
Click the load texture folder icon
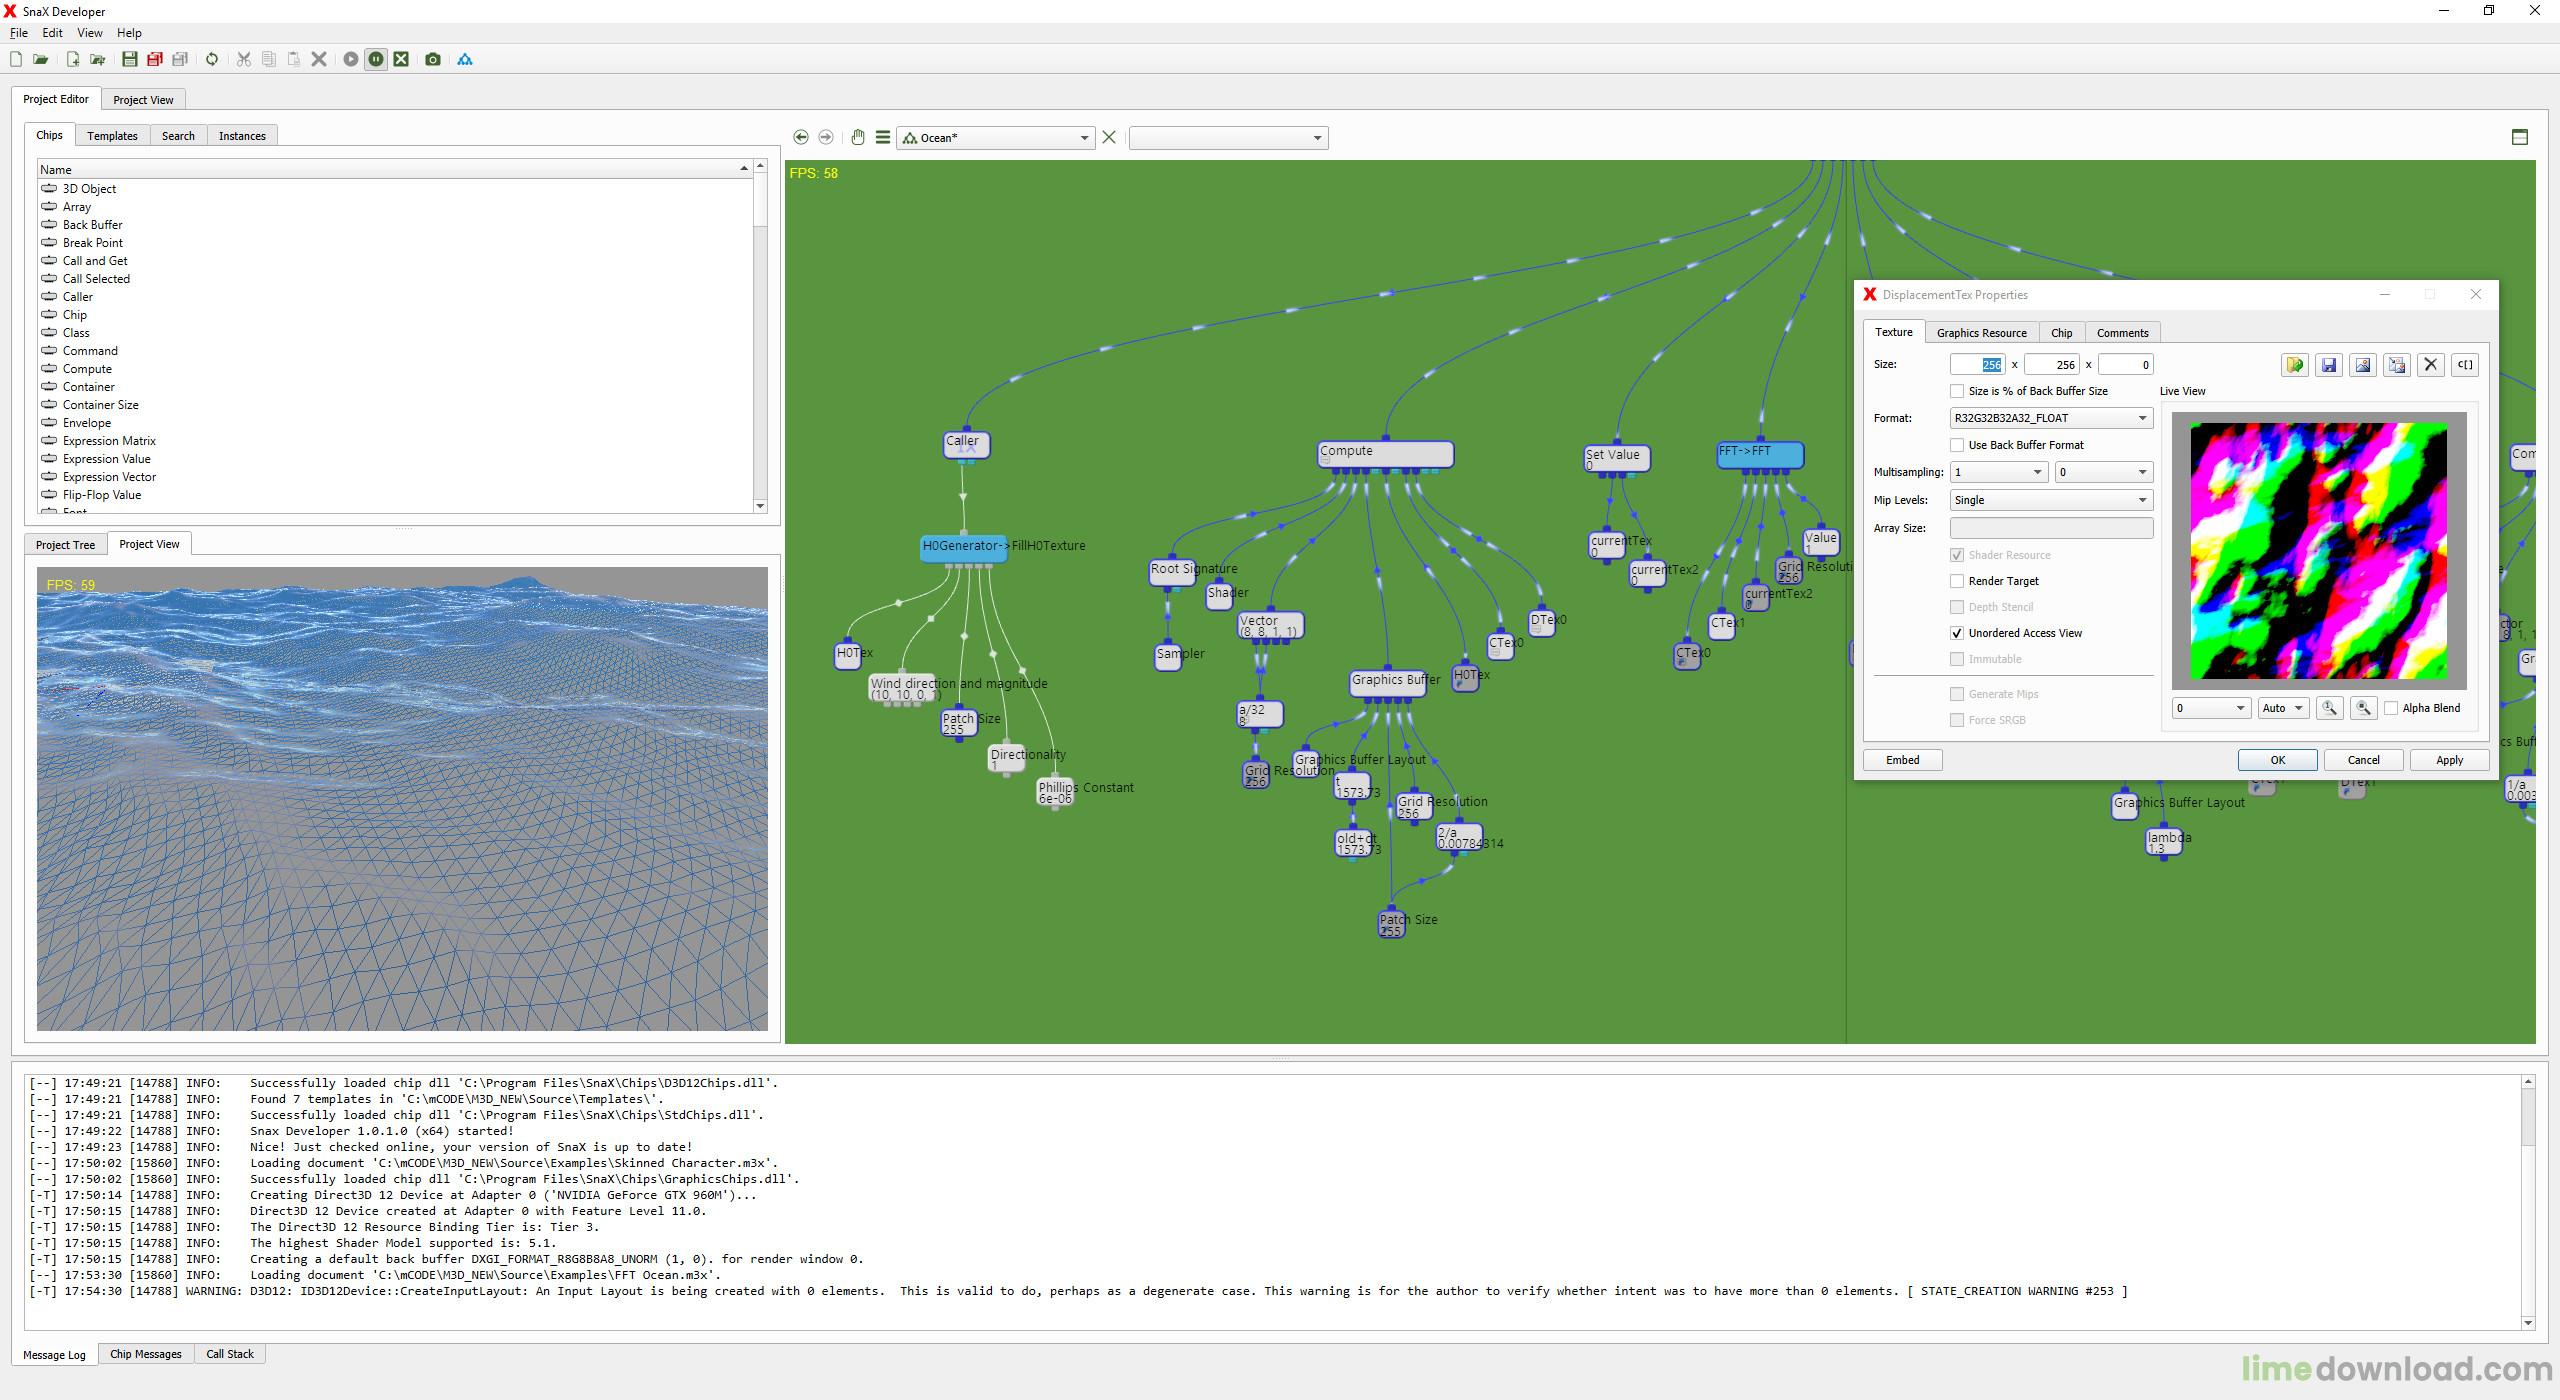[2295, 365]
